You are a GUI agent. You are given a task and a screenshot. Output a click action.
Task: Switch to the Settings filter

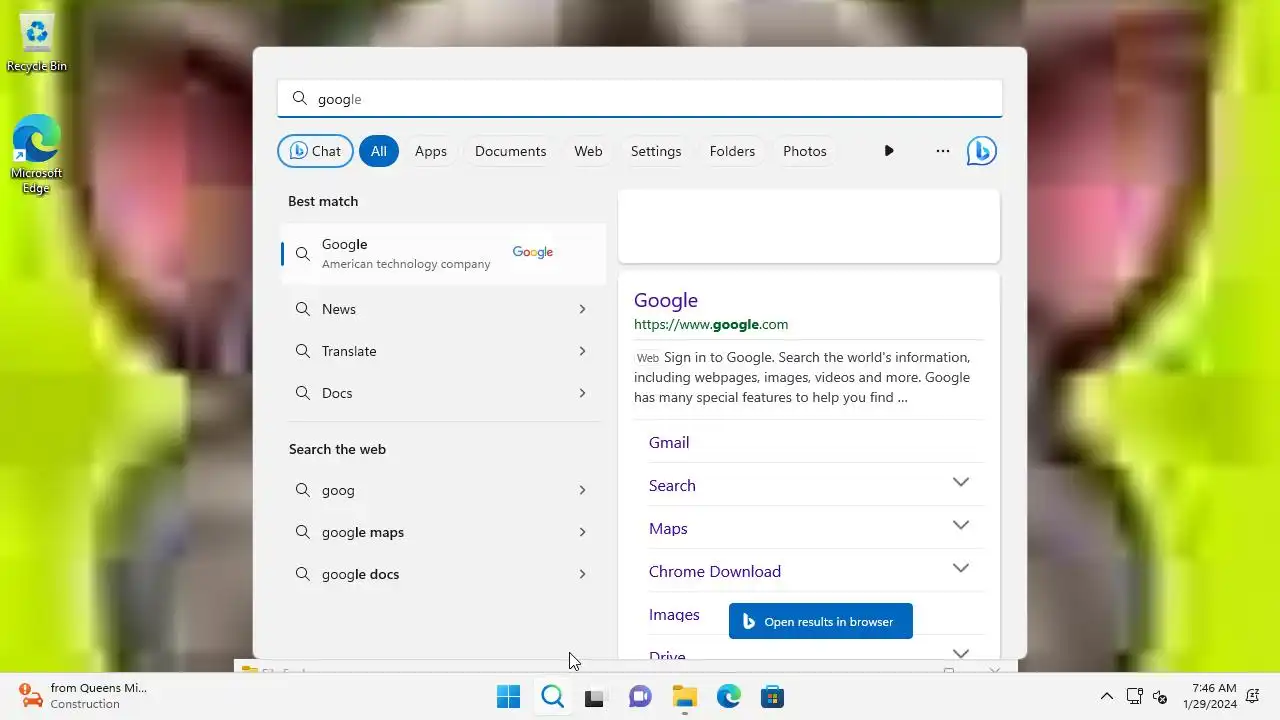pos(656,151)
